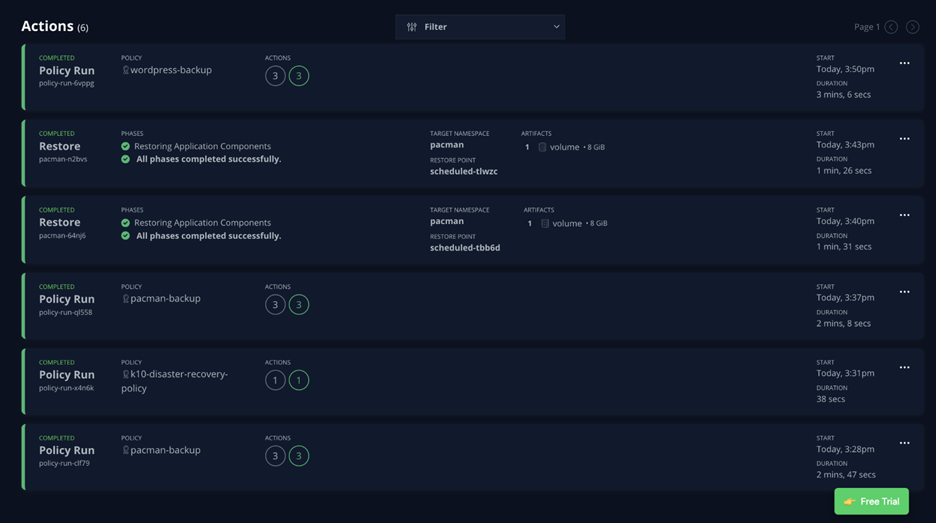Click total actions circle for k10-disaster-recovery-policy

coord(275,380)
